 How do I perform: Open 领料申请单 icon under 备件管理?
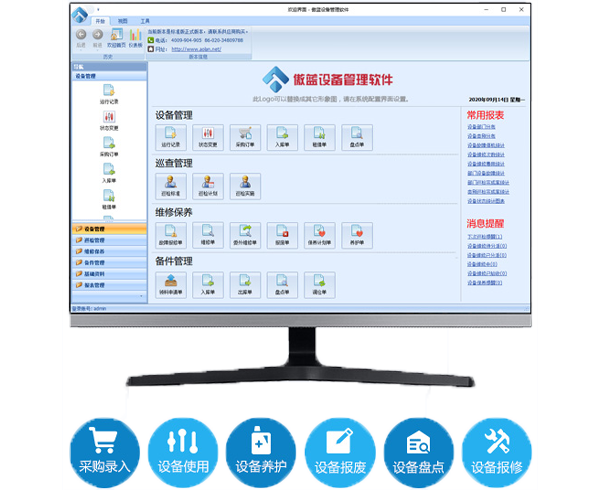coord(172,285)
